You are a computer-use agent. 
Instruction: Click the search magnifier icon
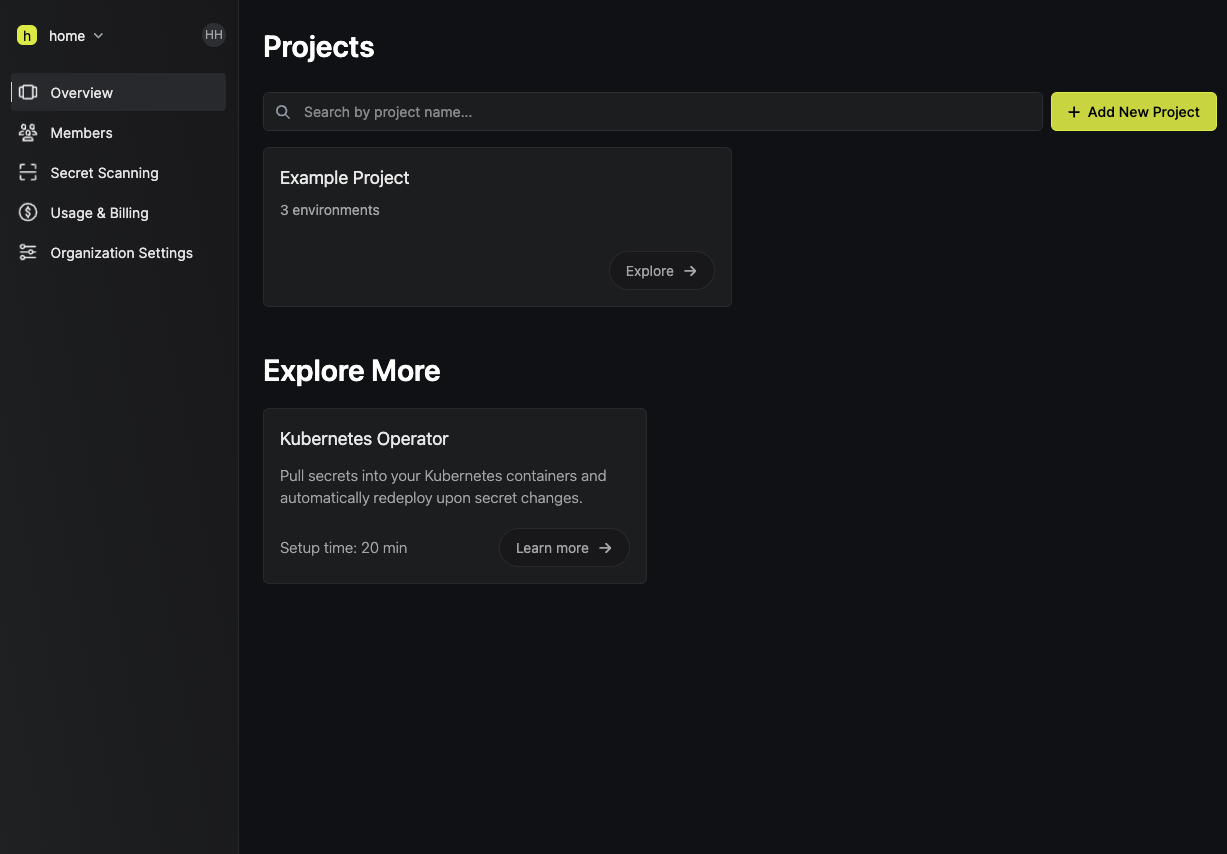(x=283, y=112)
